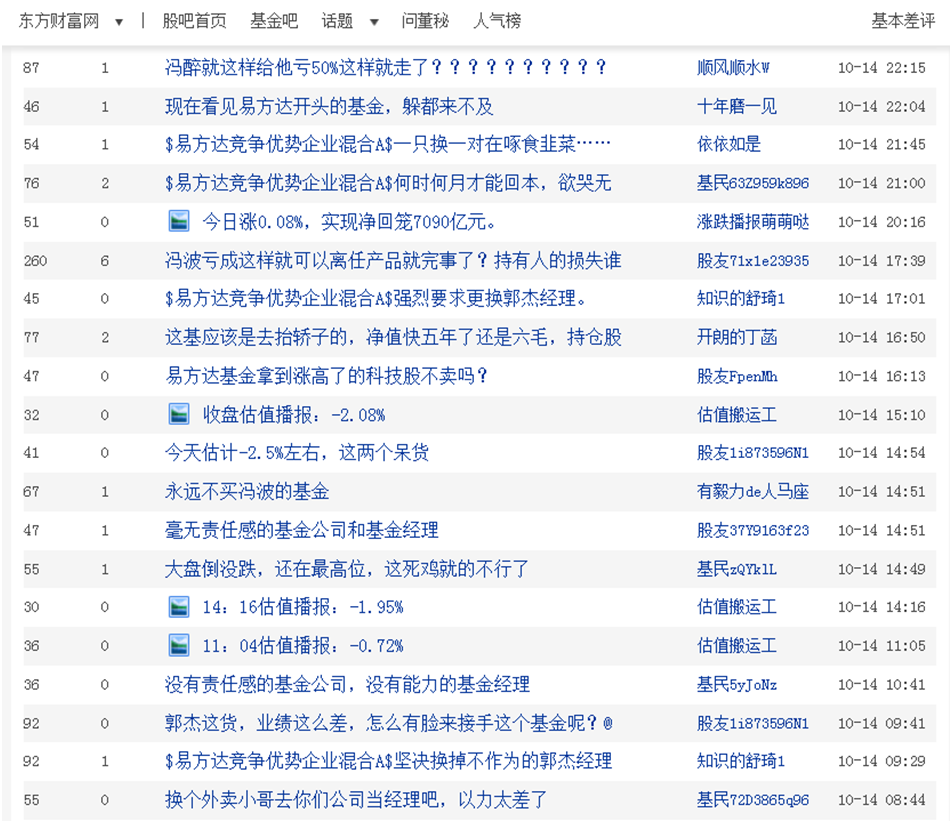View author profile 基民5yJoNz

tap(737, 684)
